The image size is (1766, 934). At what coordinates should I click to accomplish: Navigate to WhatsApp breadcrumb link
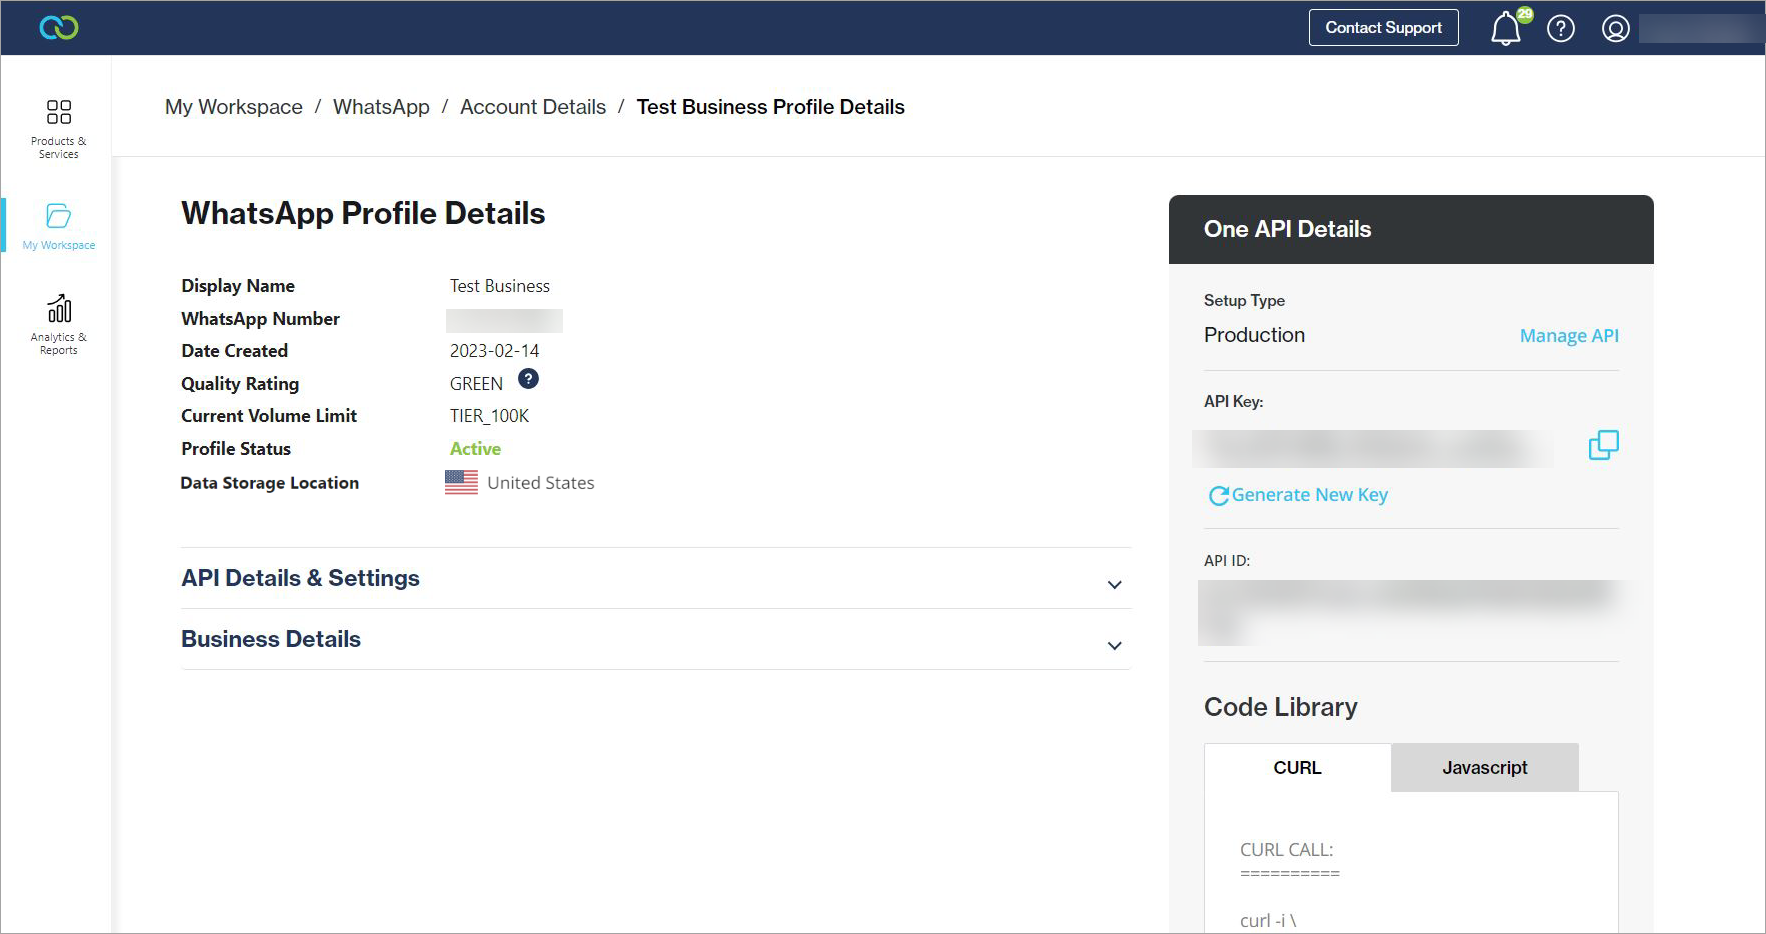(x=381, y=107)
